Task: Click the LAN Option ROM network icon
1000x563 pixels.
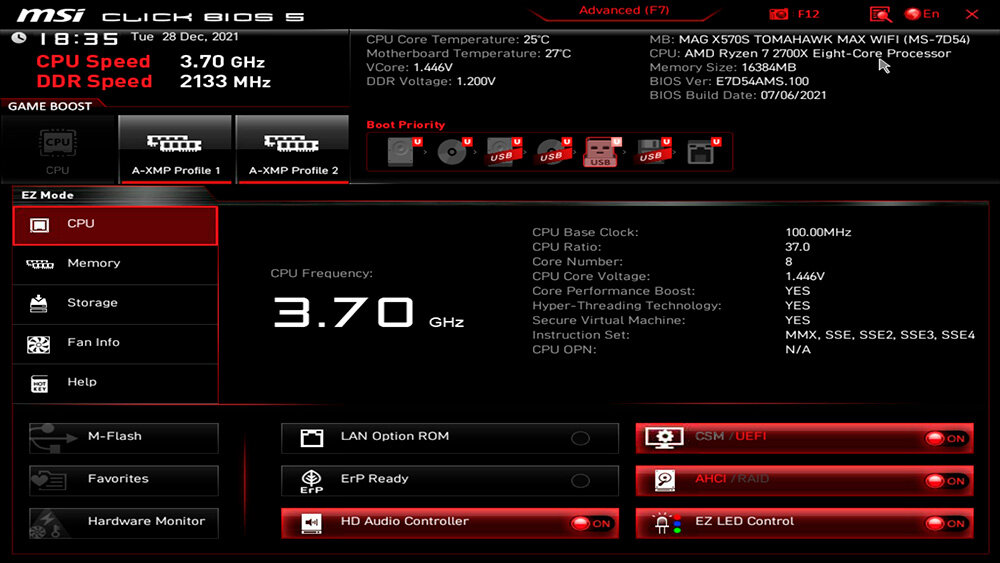Action: click(312, 437)
